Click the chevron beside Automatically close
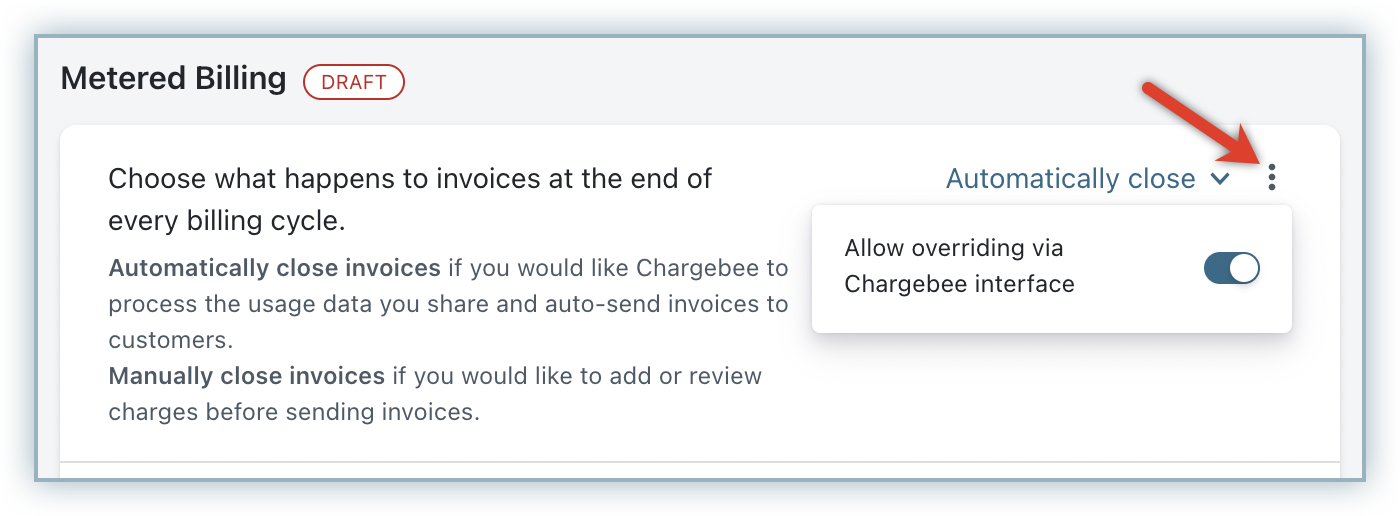 click(1219, 179)
